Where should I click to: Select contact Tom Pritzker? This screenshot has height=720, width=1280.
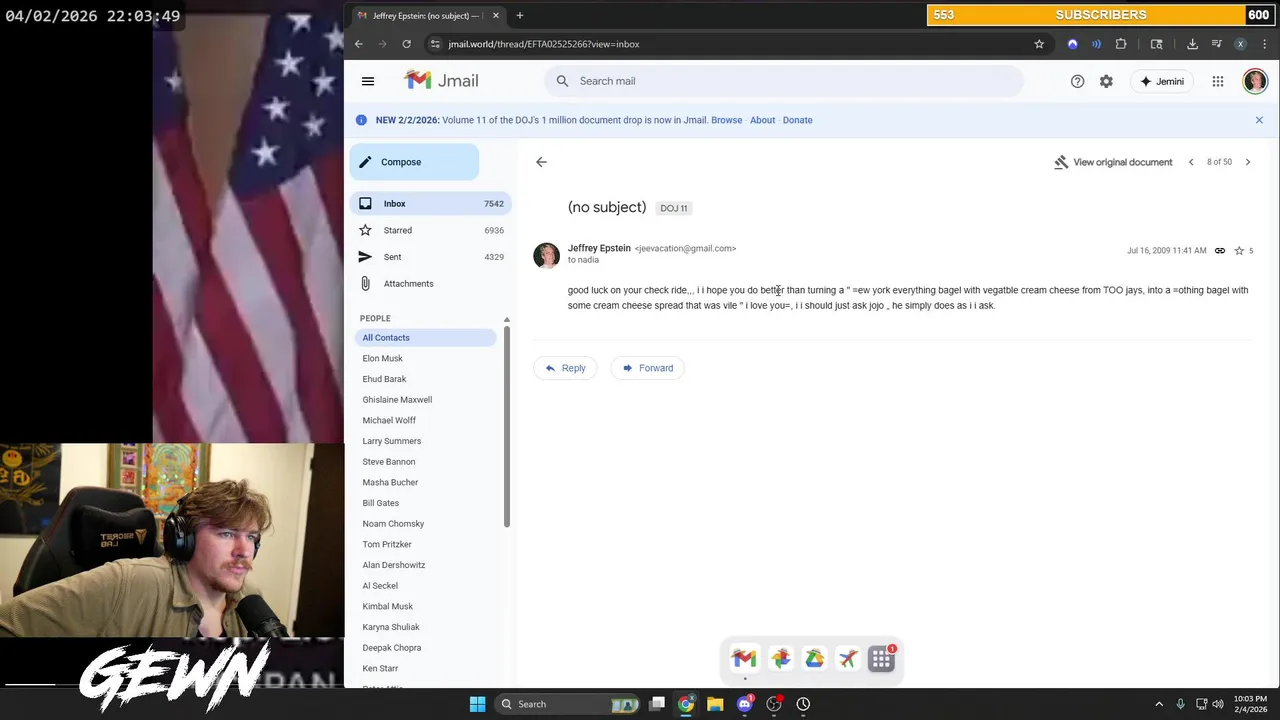point(387,544)
